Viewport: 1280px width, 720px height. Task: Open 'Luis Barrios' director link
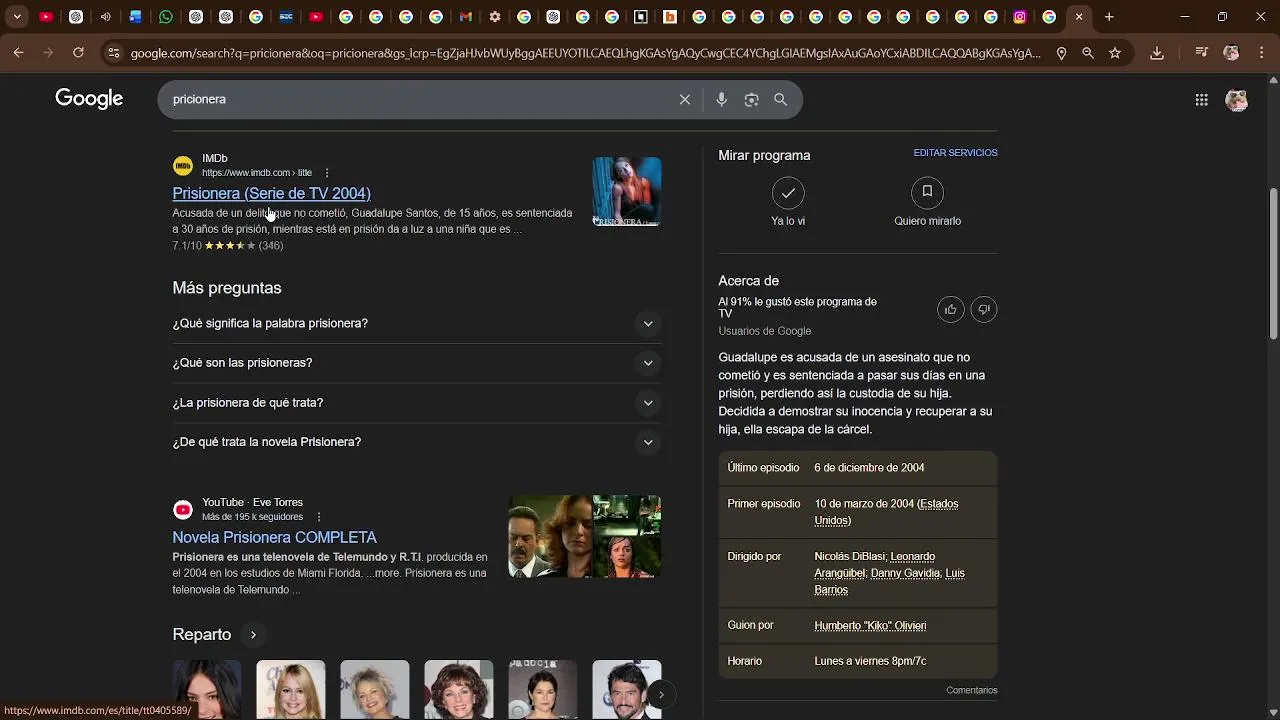(x=889, y=582)
